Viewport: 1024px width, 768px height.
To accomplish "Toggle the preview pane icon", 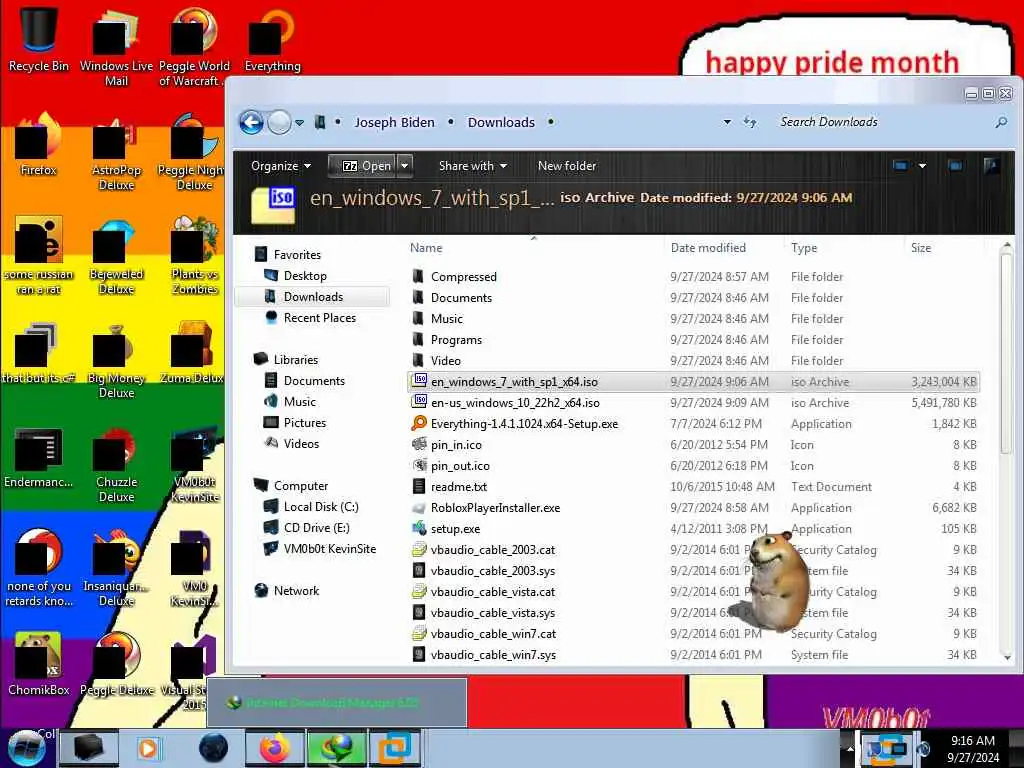I will 955,166.
